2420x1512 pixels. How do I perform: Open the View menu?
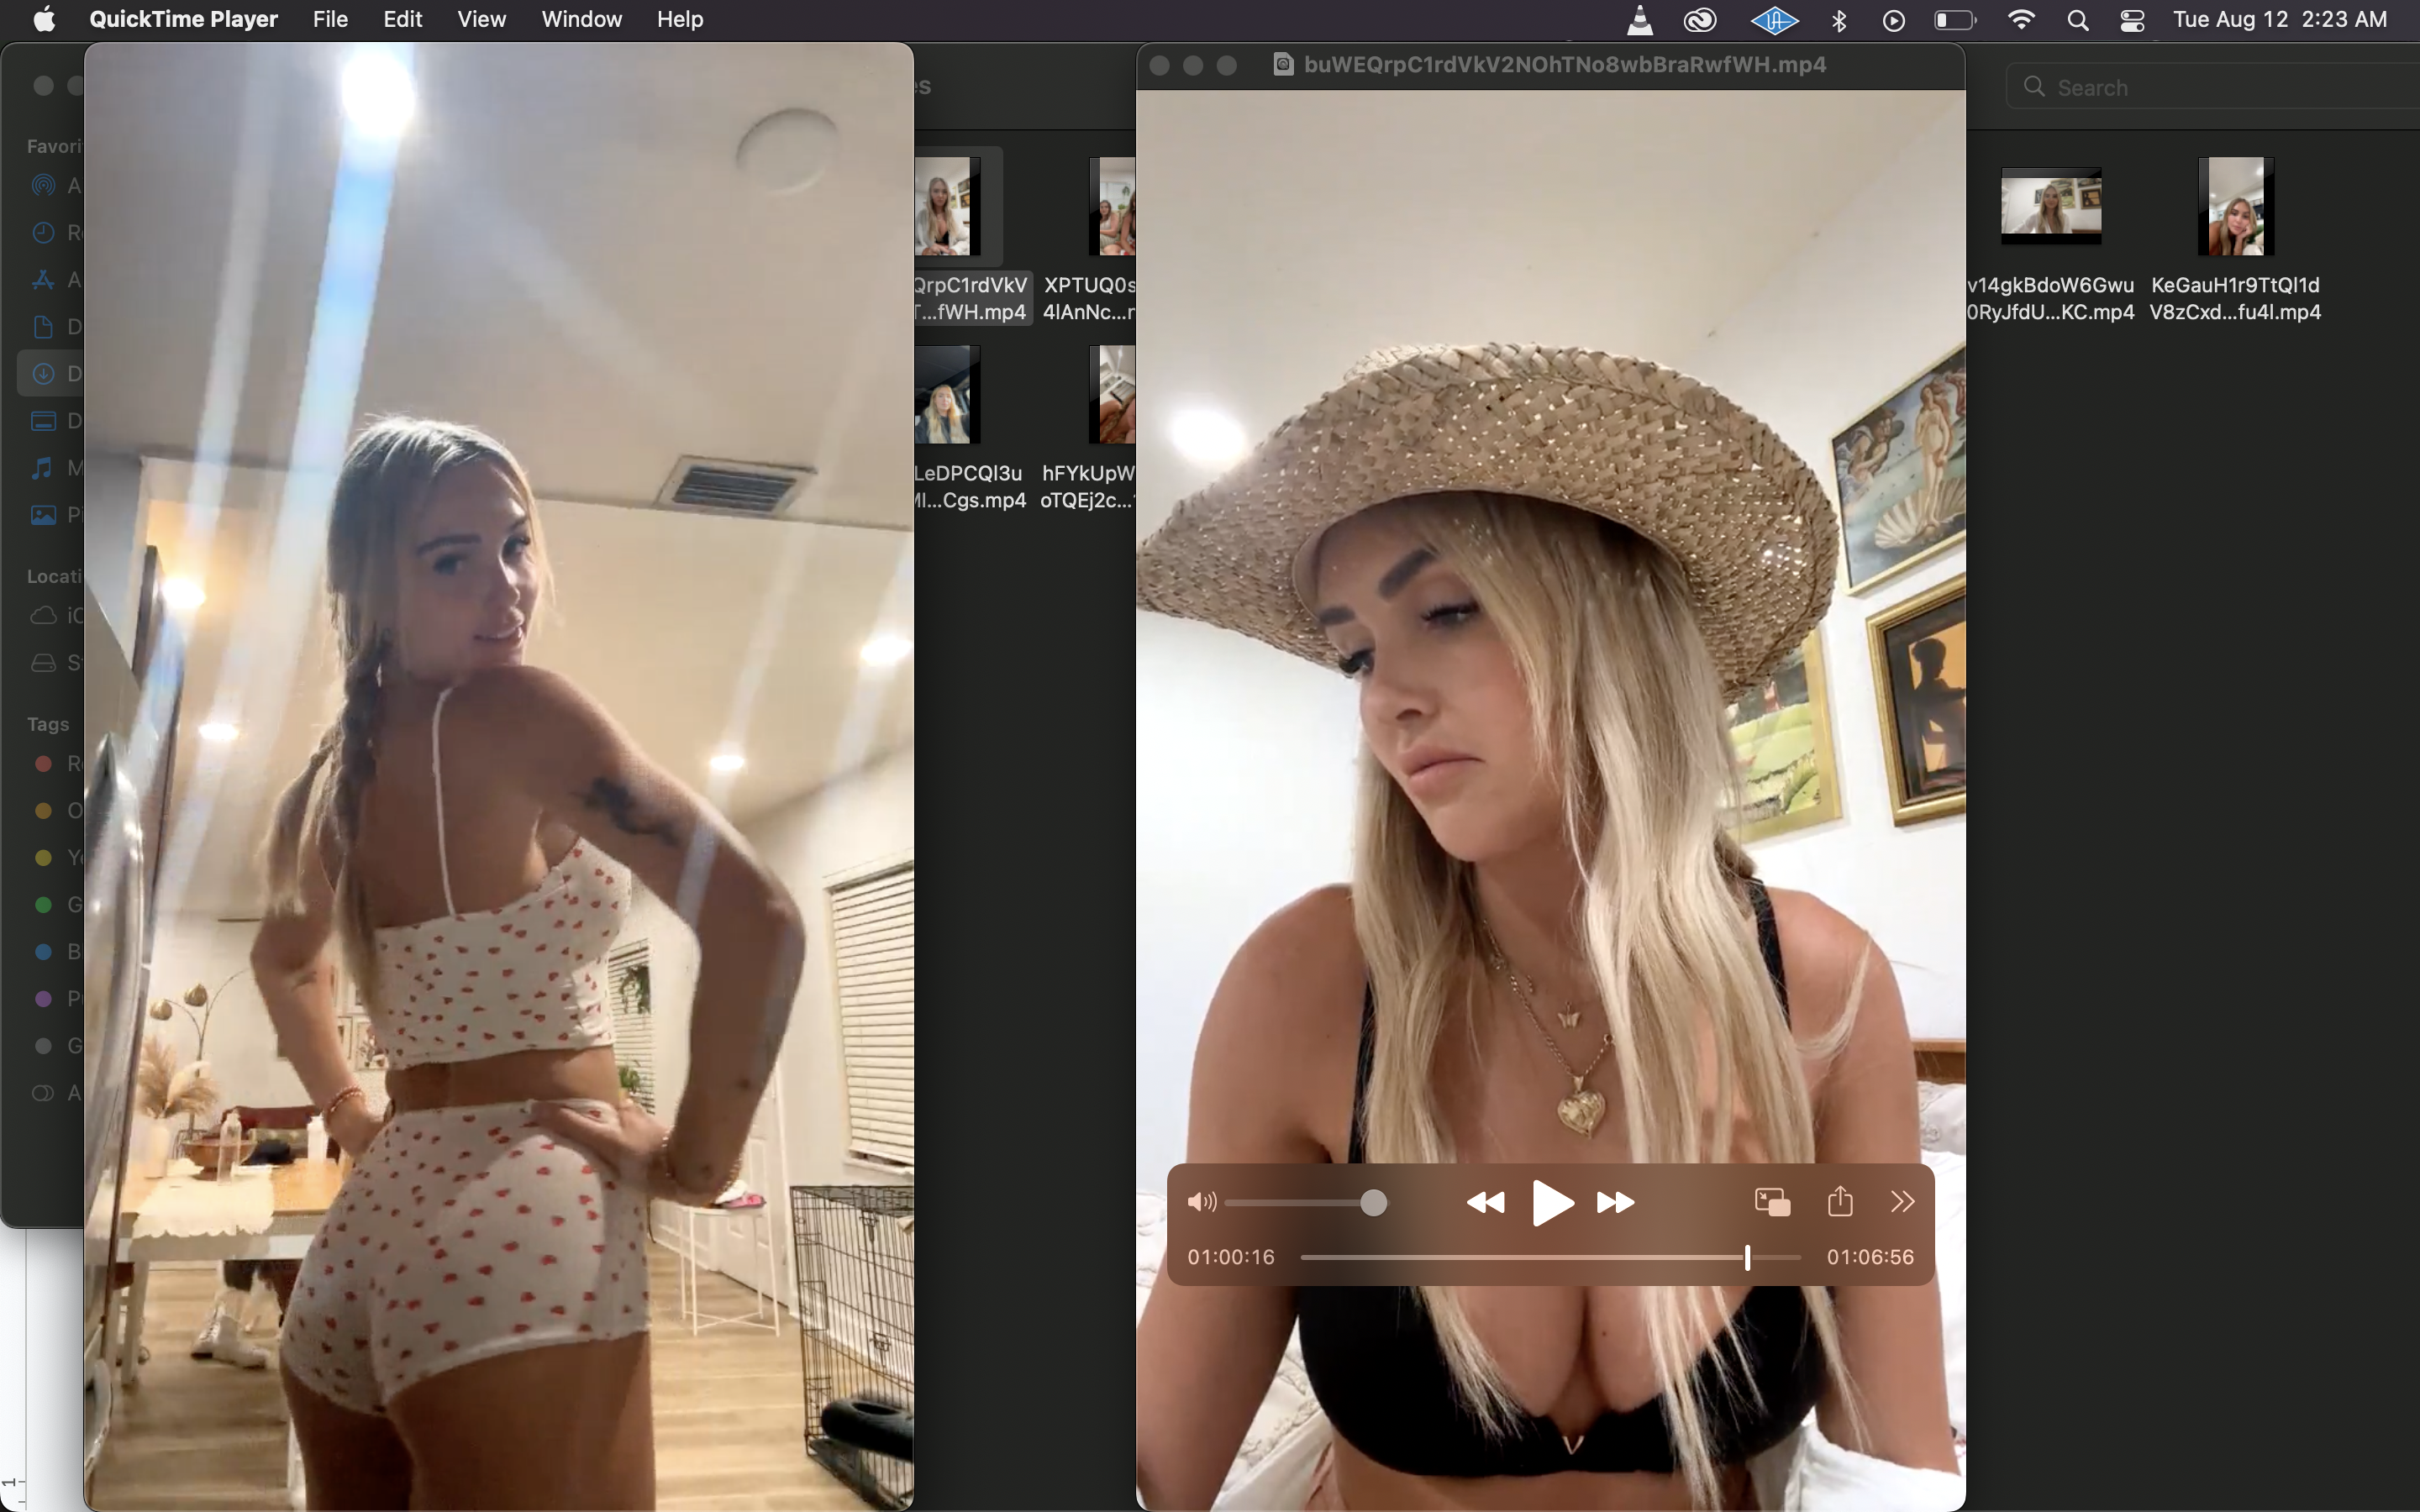click(x=481, y=19)
